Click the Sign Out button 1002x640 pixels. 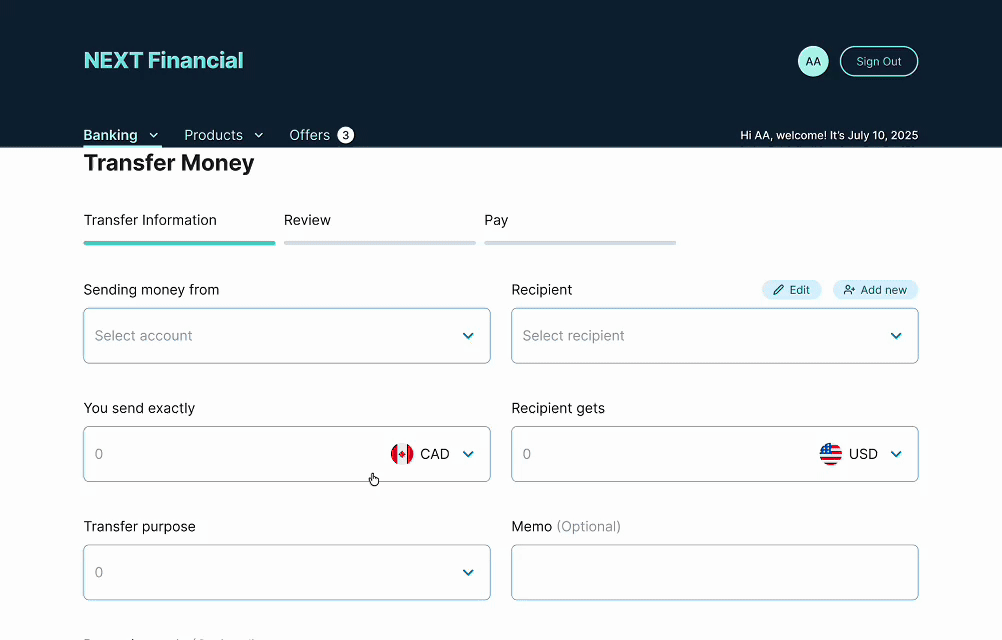[878, 61]
